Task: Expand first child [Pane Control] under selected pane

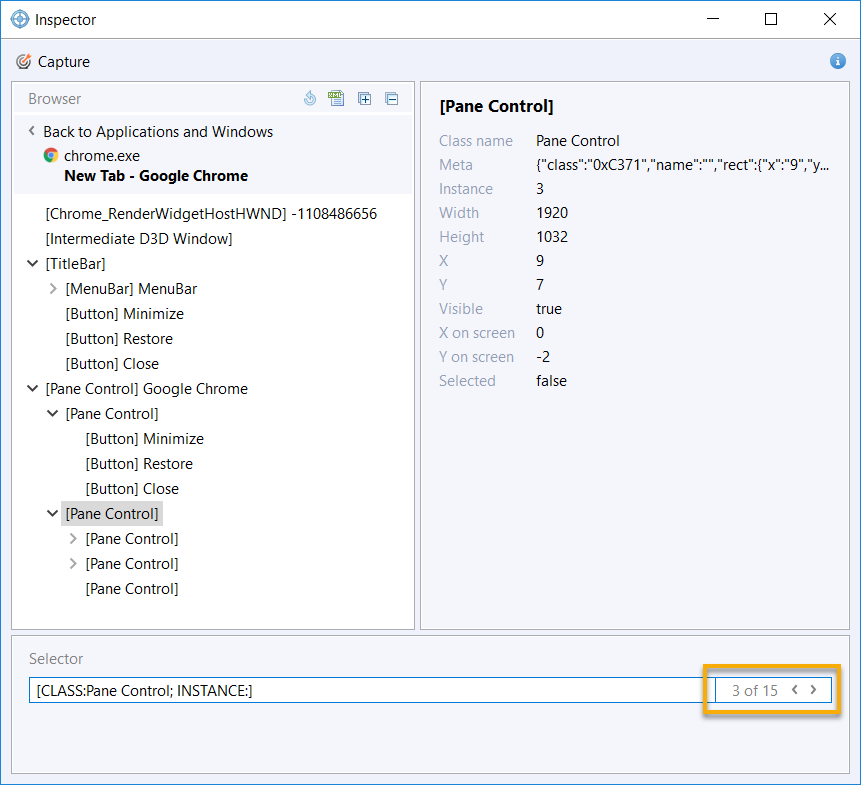Action: pos(73,539)
